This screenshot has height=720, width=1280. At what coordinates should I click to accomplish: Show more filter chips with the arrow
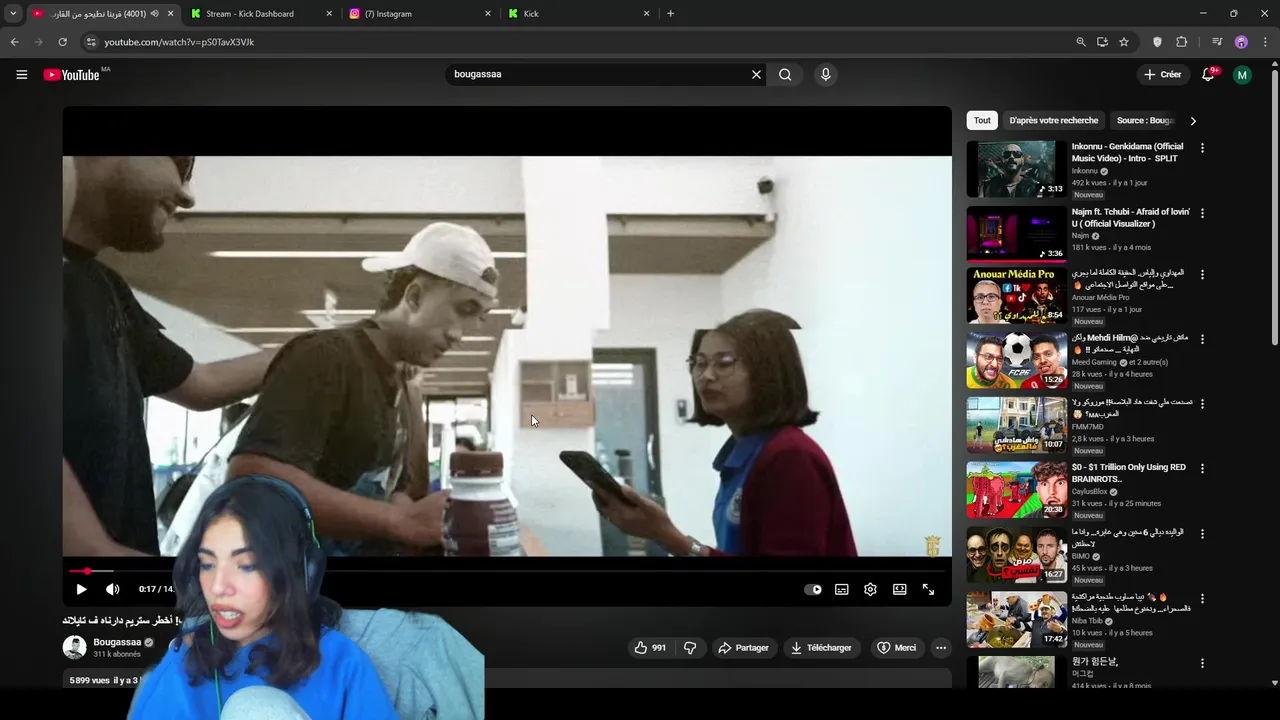(x=1193, y=121)
